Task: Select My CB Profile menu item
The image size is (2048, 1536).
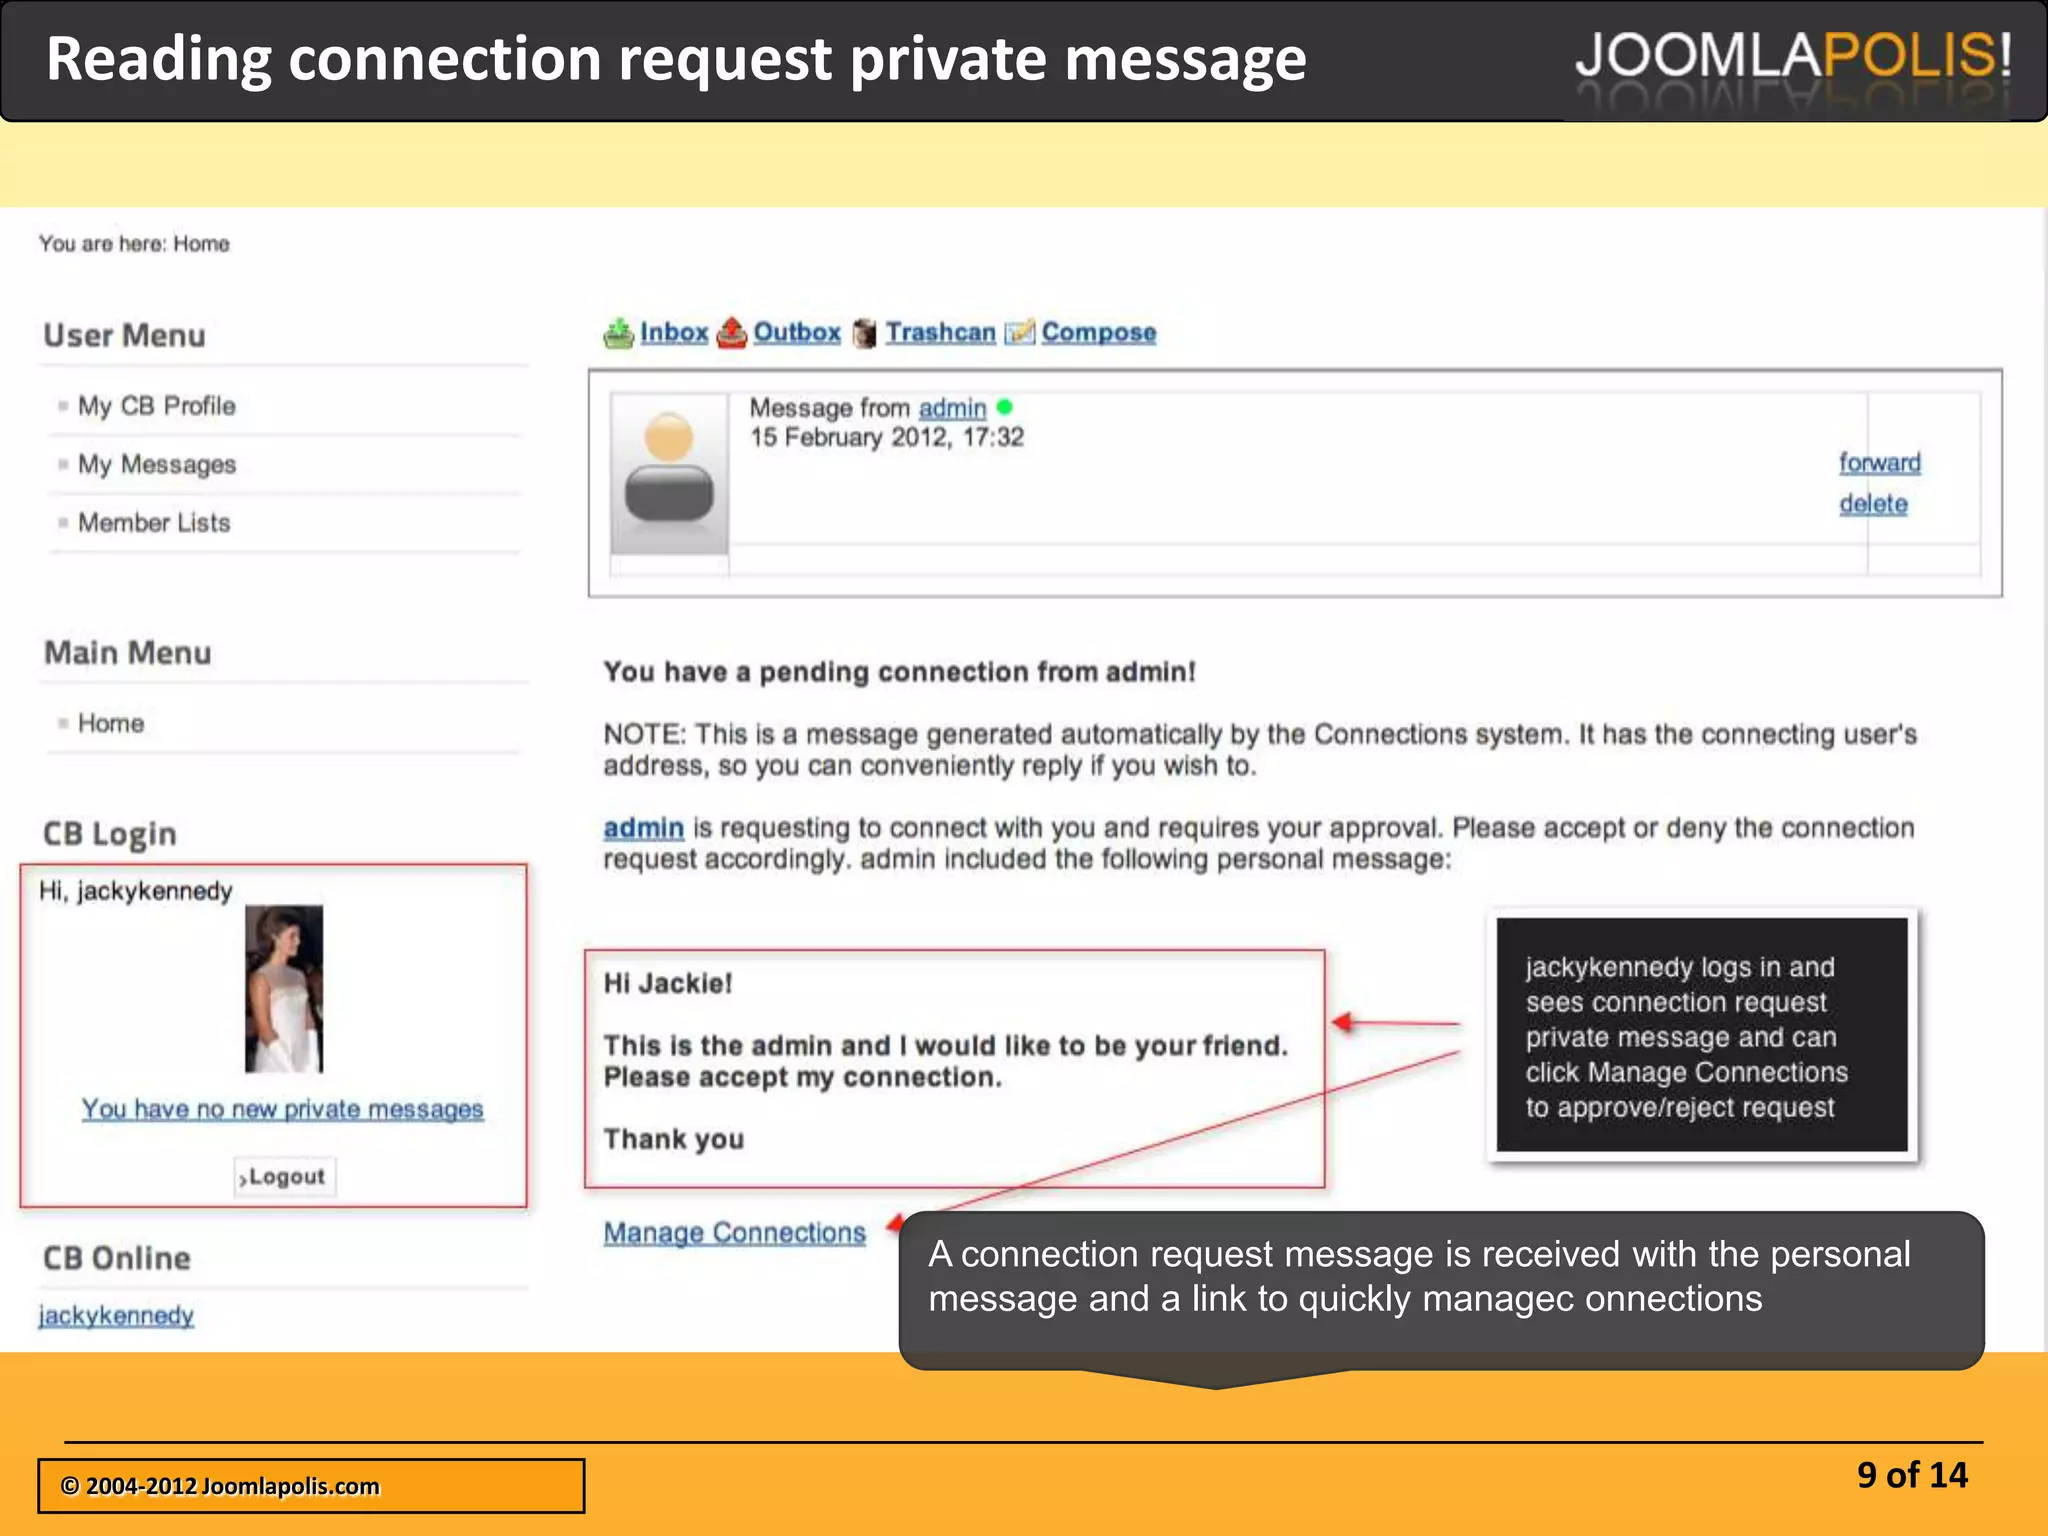Action: (x=157, y=406)
